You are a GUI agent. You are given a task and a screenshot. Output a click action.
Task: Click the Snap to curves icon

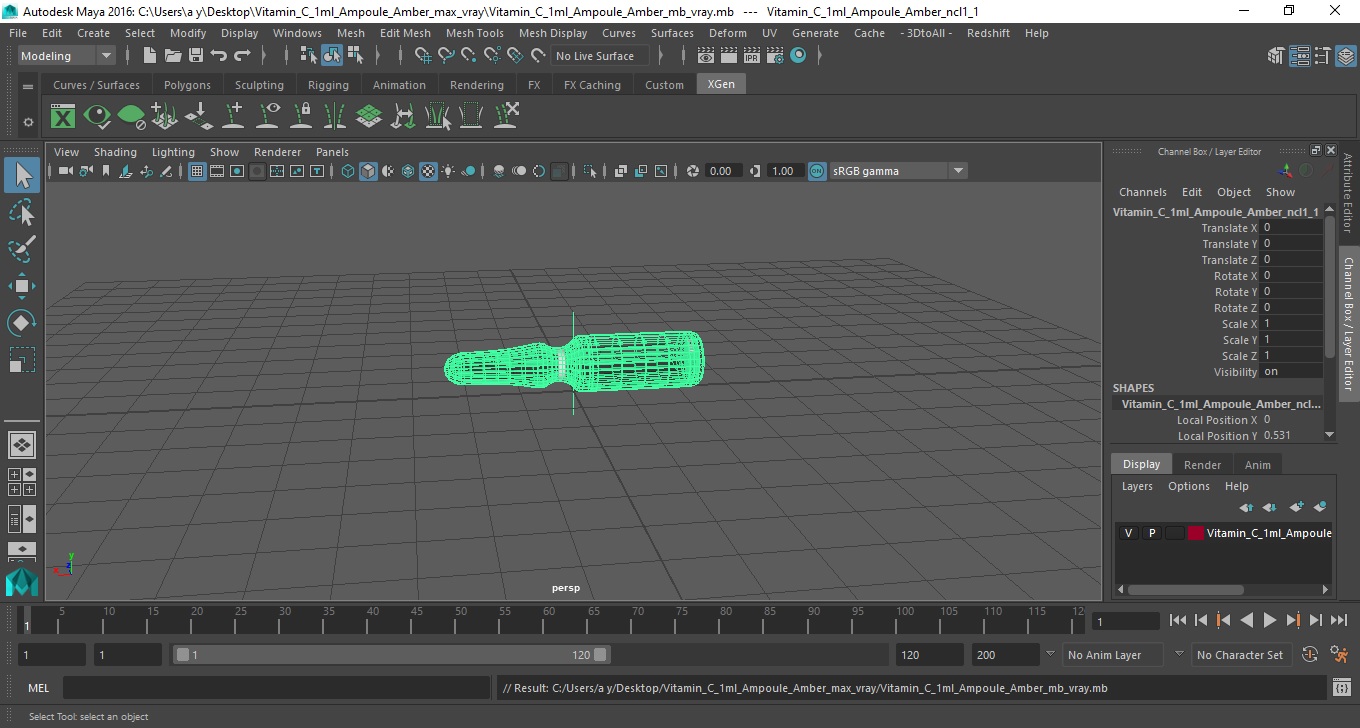[445, 56]
